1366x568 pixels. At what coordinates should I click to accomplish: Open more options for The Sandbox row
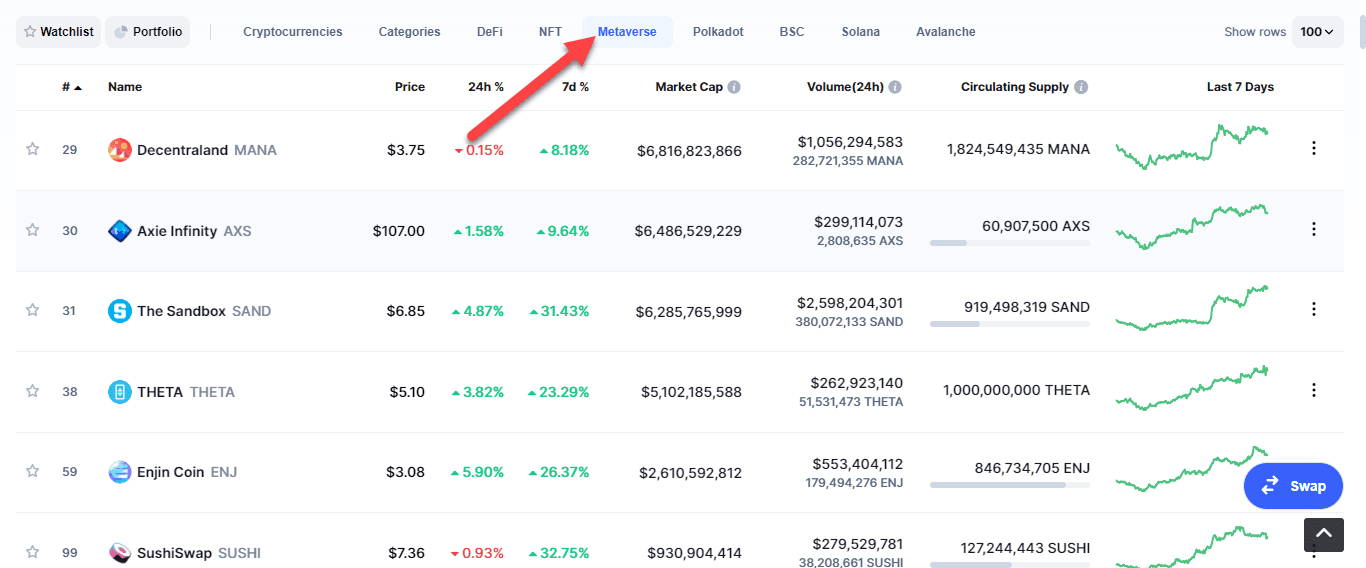tap(1314, 309)
